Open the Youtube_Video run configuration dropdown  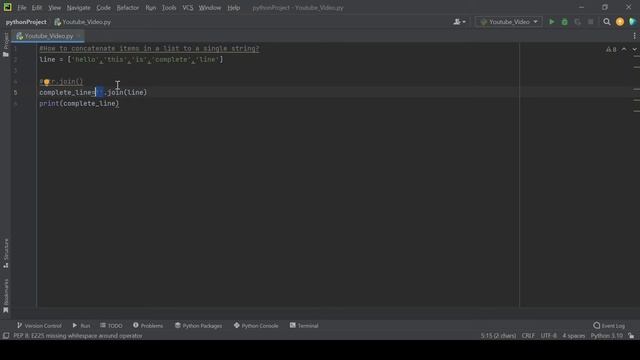click(509, 22)
